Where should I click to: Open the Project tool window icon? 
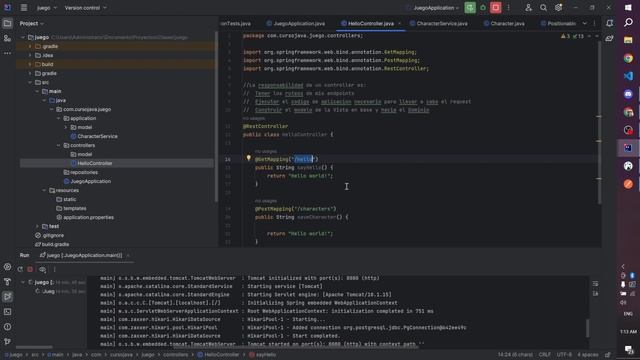click(x=7, y=23)
